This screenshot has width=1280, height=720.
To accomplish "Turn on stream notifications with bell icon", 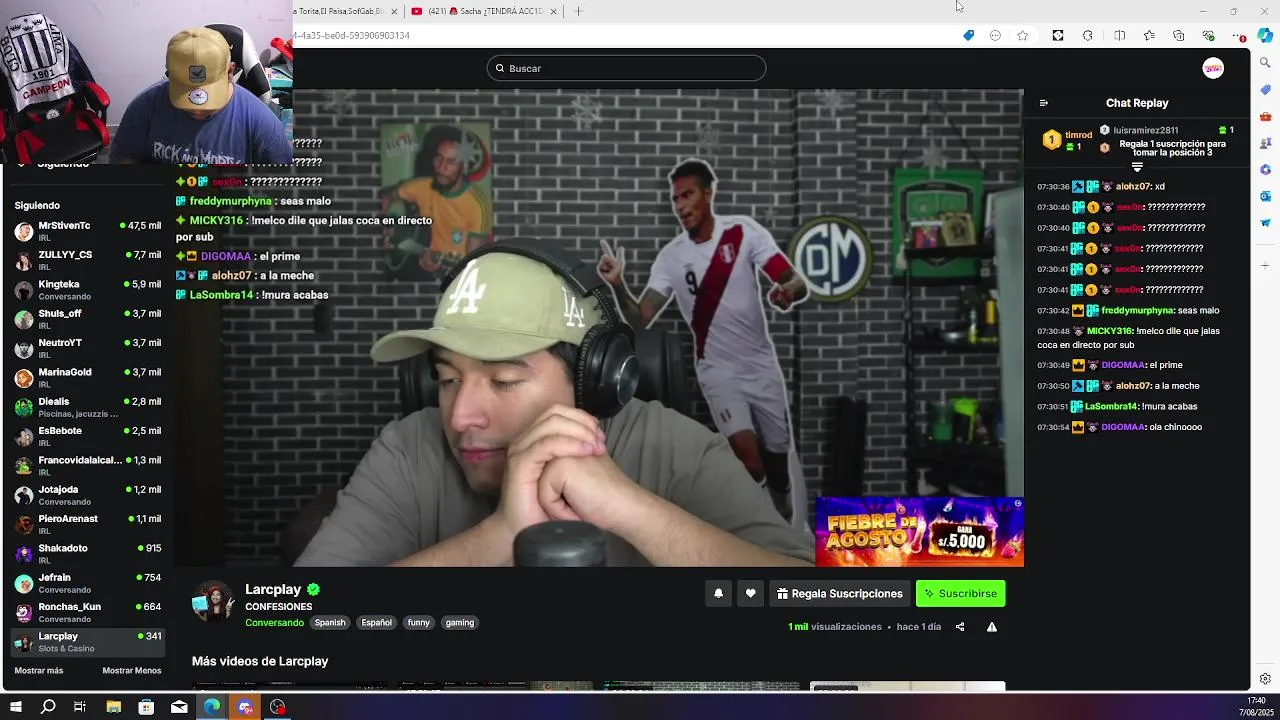I will pos(718,593).
